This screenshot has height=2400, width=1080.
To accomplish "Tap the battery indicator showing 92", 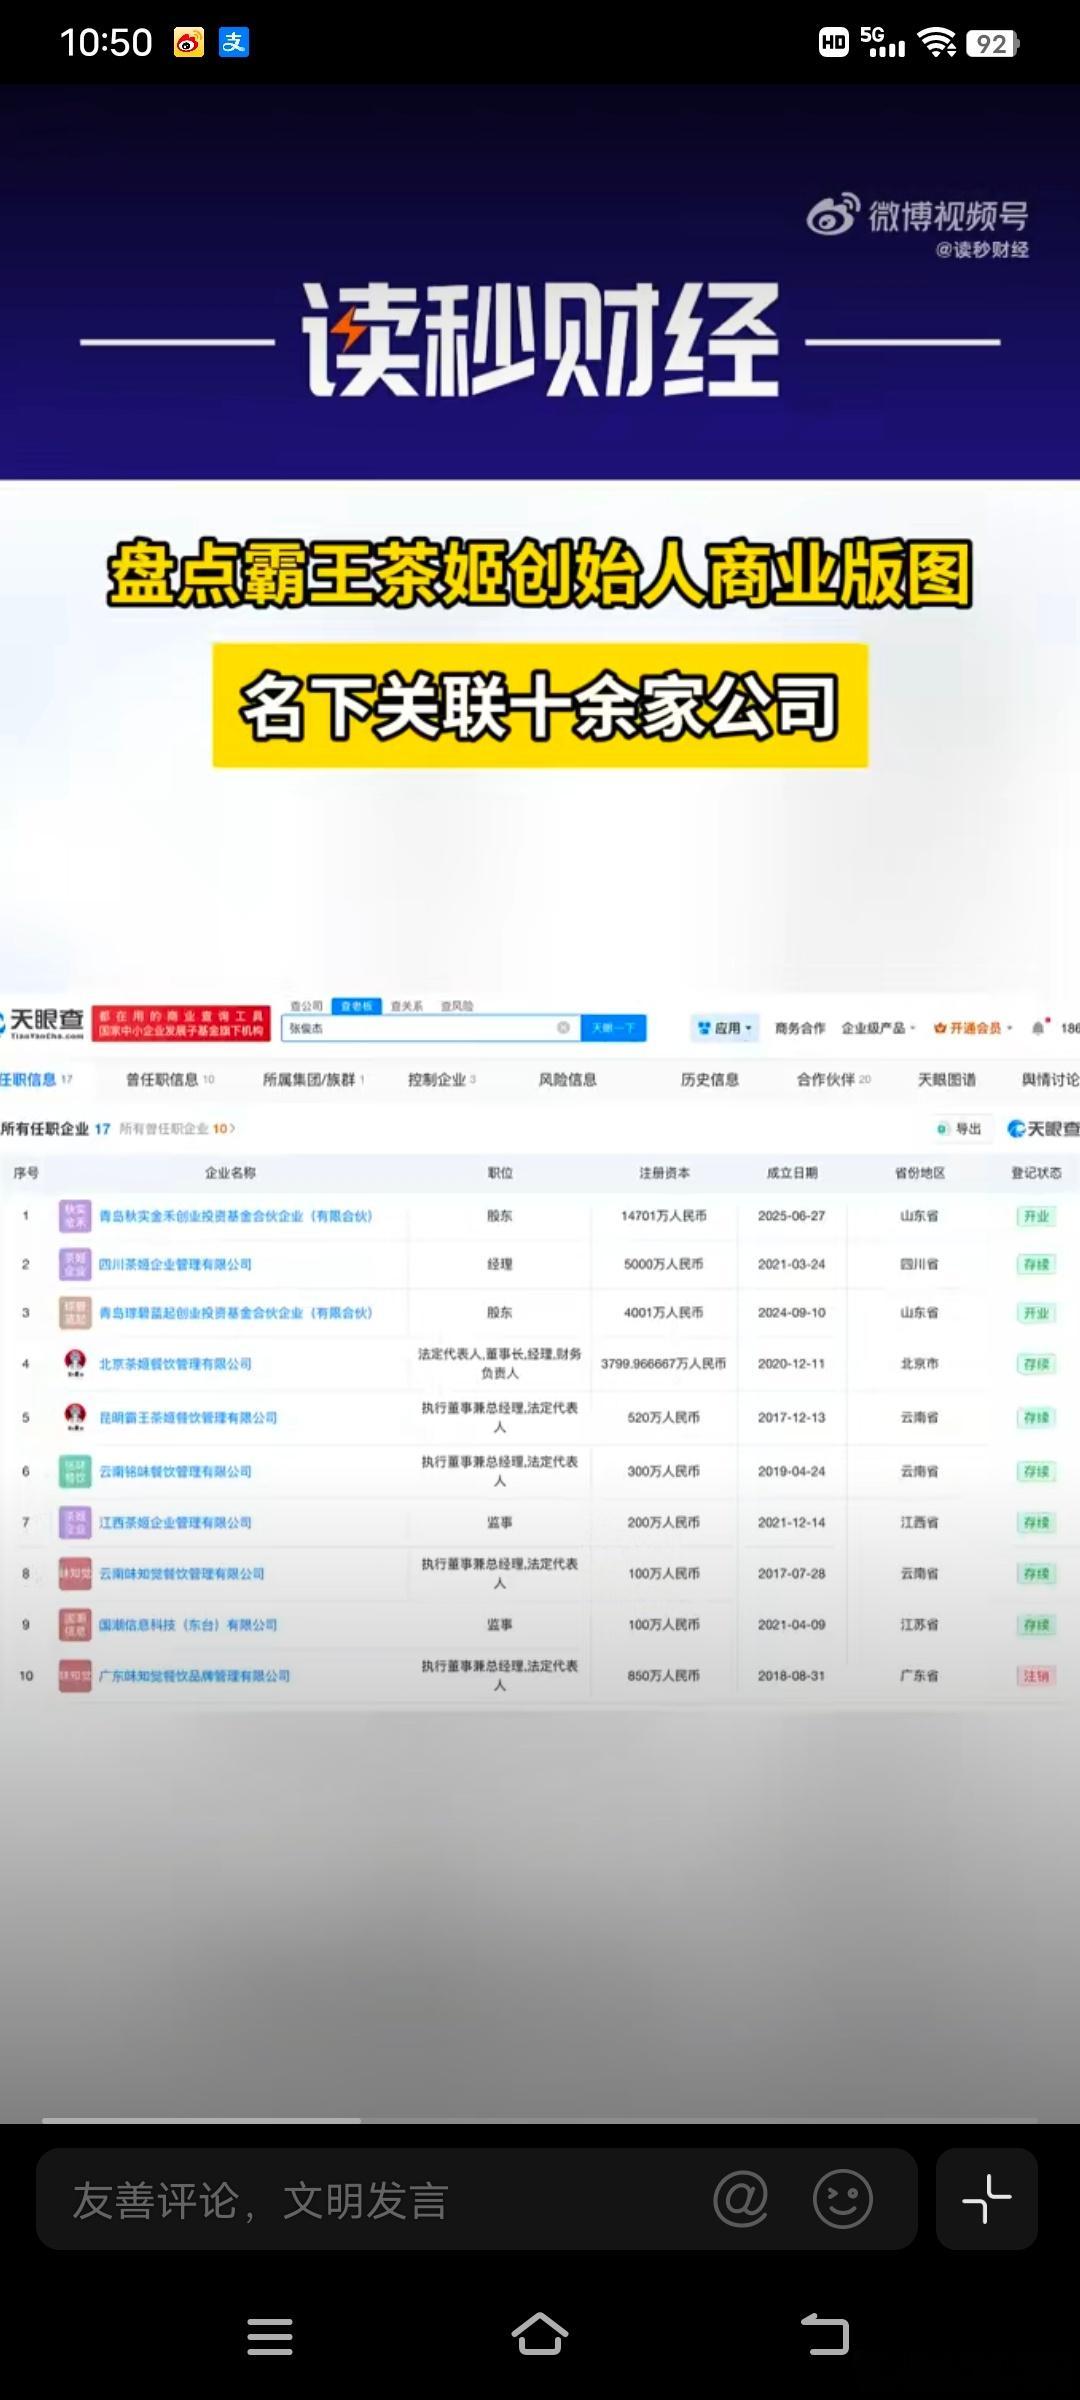I will 992,43.
